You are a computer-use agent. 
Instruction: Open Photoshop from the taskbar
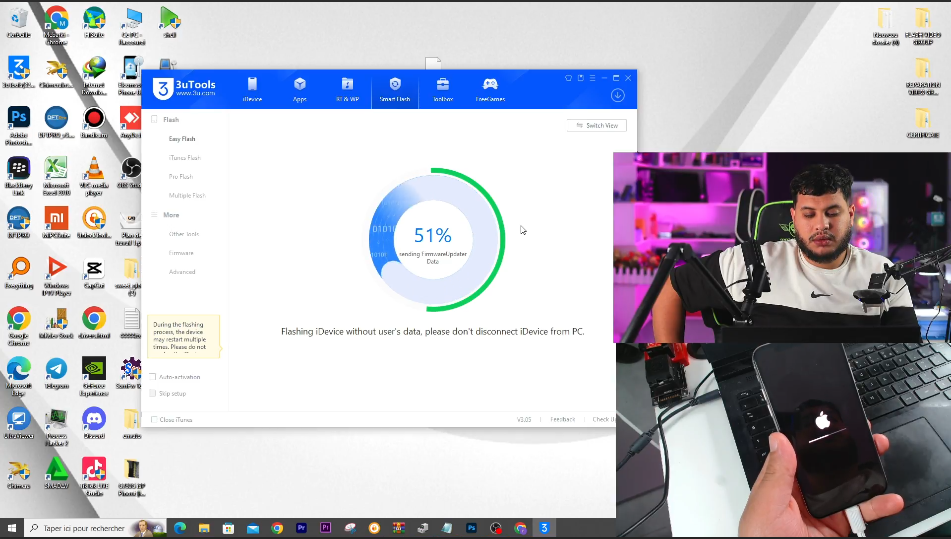(x=471, y=528)
